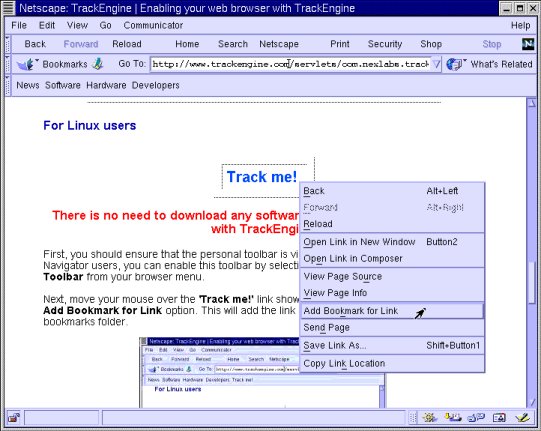The height and width of the screenshot is (431, 541).
Task: Open Composer from the component bar
Action: [x=523, y=418]
